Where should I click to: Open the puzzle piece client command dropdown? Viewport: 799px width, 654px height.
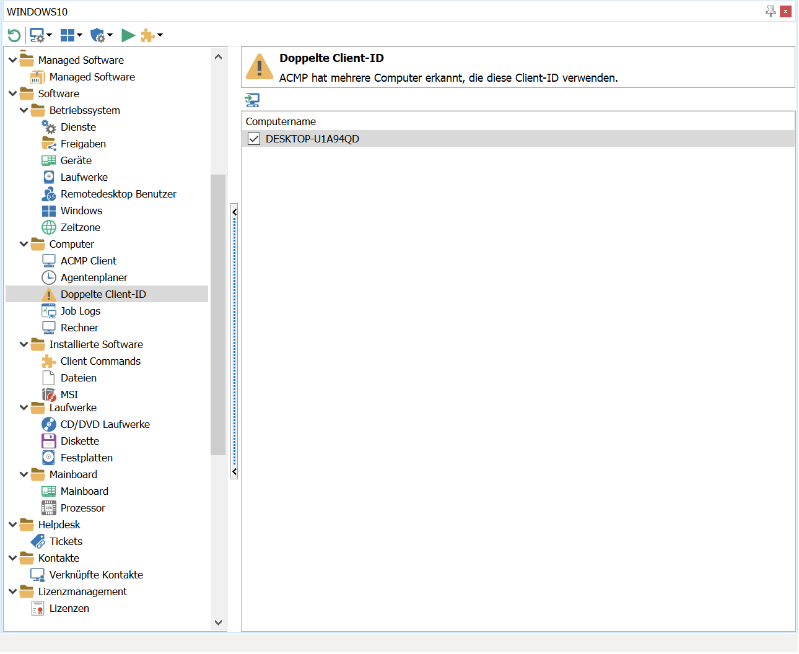point(151,35)
